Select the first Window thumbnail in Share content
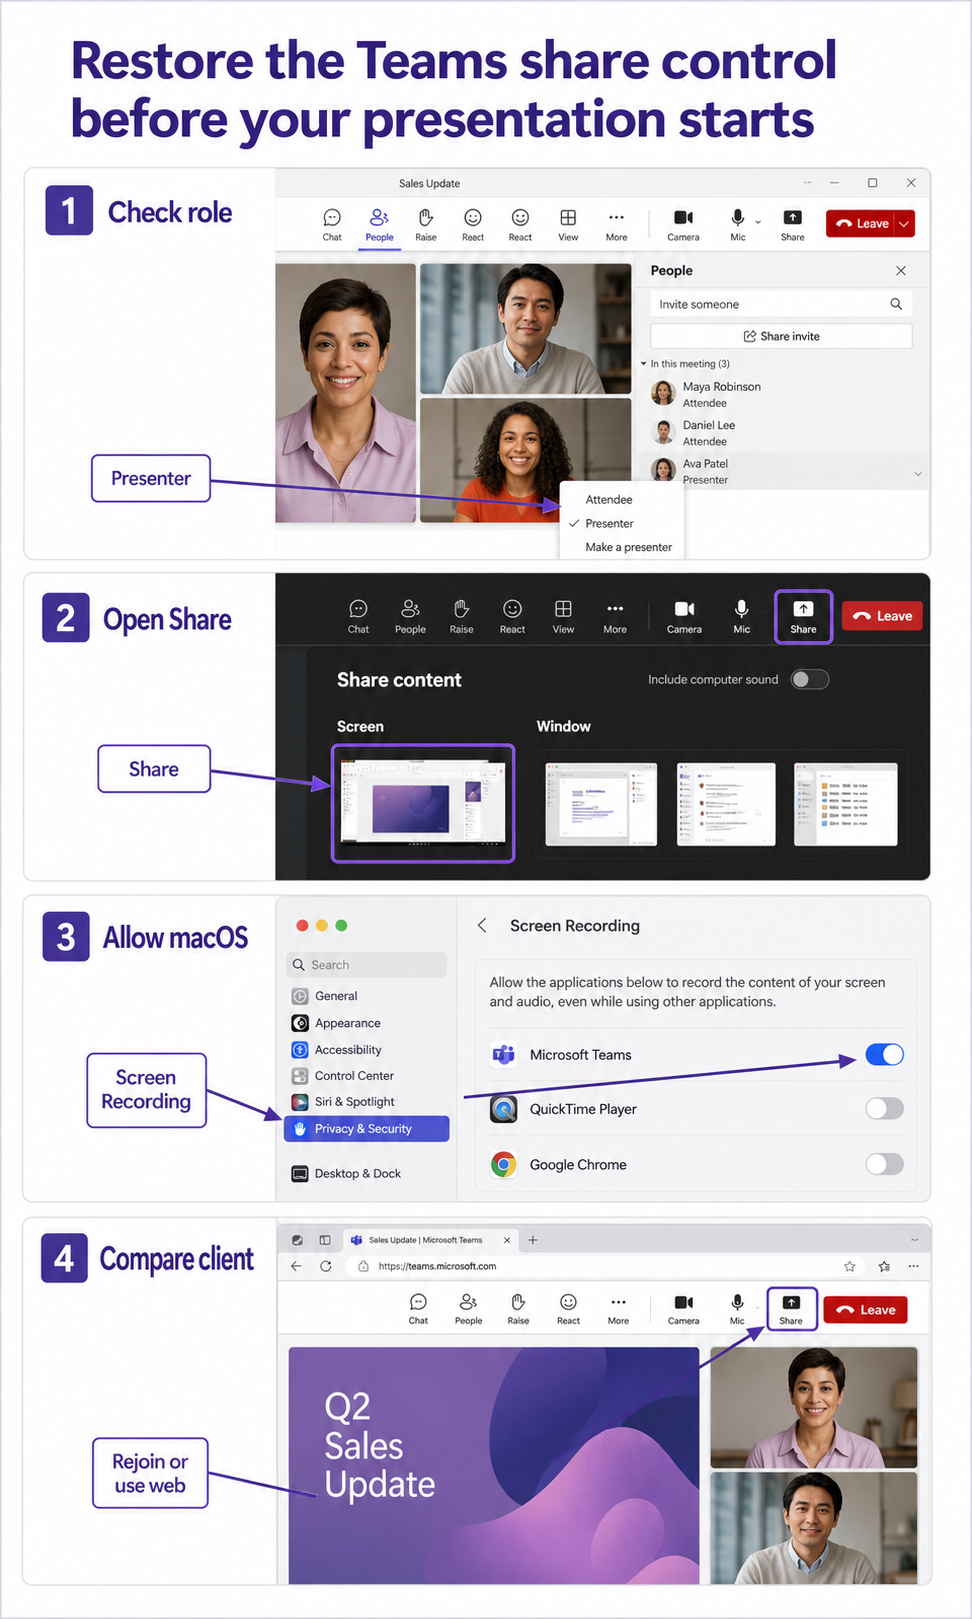Image resolution: width=972 pixels, height=1619 pixels. [601, 804]
